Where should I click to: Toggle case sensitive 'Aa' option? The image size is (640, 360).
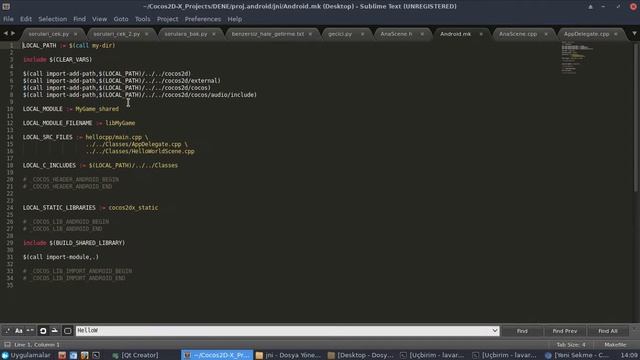19,331
